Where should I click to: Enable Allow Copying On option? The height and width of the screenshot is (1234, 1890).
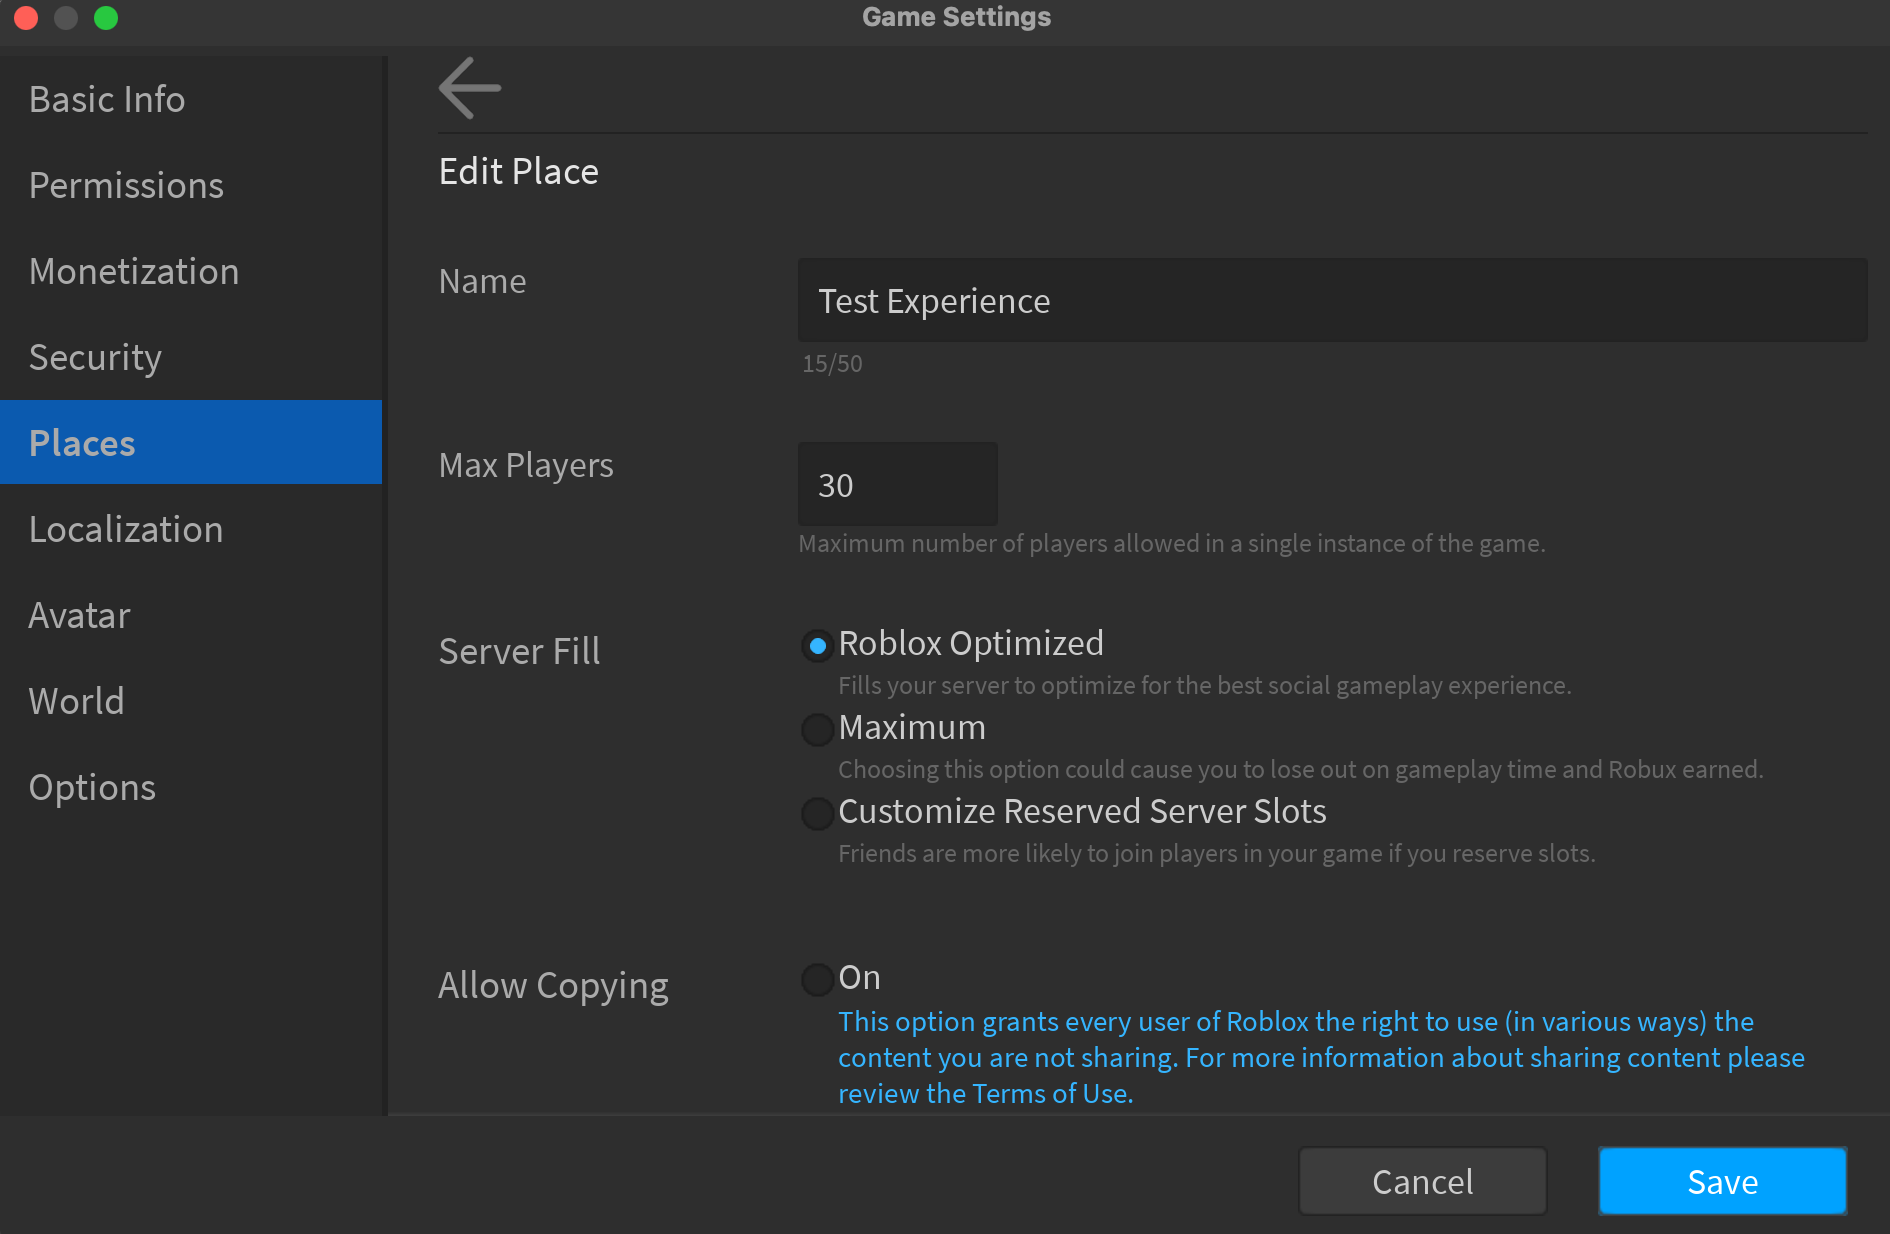point(817,980)
